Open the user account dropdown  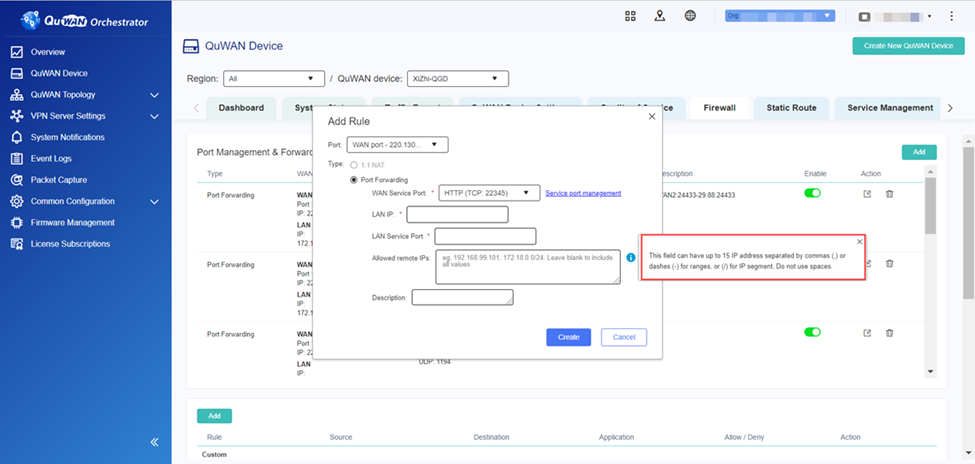(x=895, y=16)
